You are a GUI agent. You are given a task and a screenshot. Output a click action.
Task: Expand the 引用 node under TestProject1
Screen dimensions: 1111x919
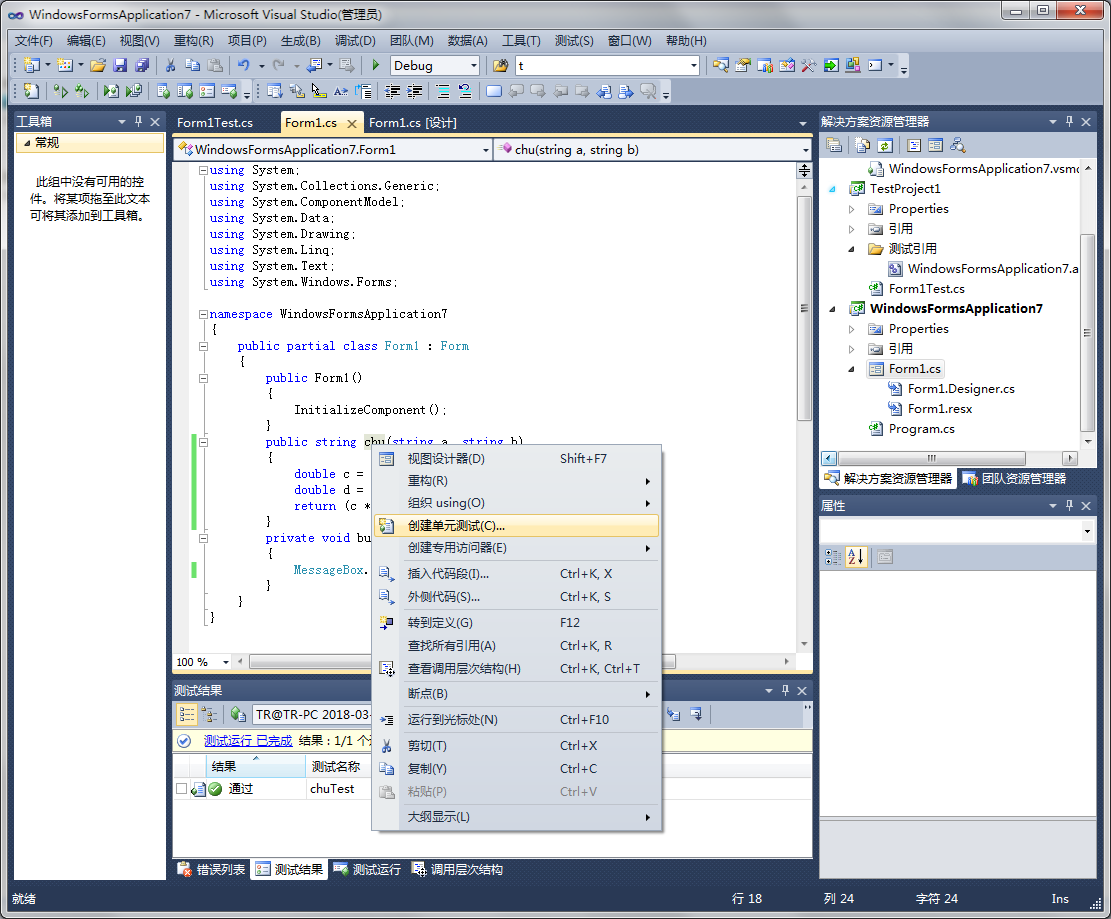pos(852,229)
